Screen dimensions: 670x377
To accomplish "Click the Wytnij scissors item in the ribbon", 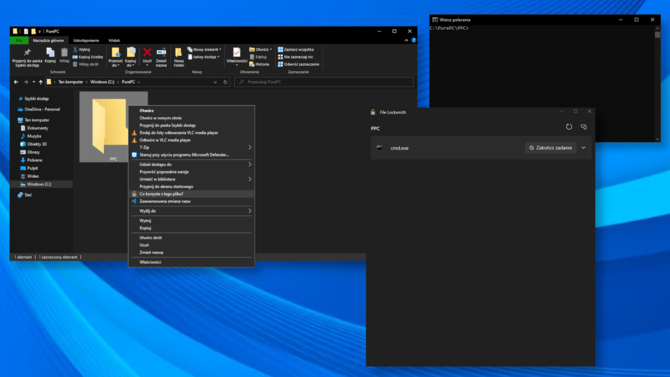I will click(x=81, y=50).
